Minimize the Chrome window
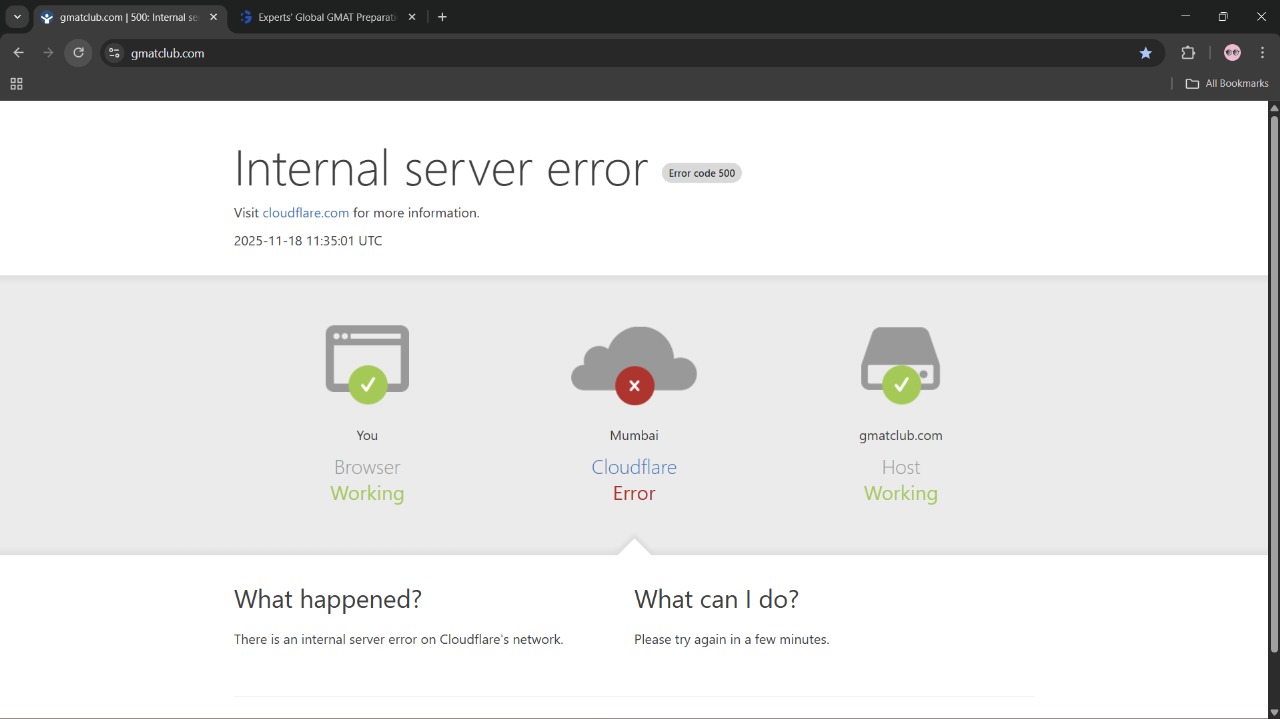1280x719 pixels. [1185, 16]
